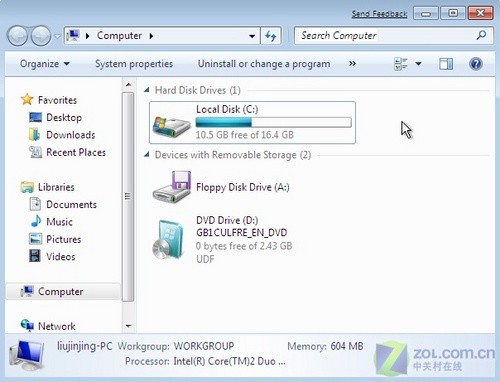
Task: Refresh the Computer view
Action: pyautogui.click(x=270, y=36)
